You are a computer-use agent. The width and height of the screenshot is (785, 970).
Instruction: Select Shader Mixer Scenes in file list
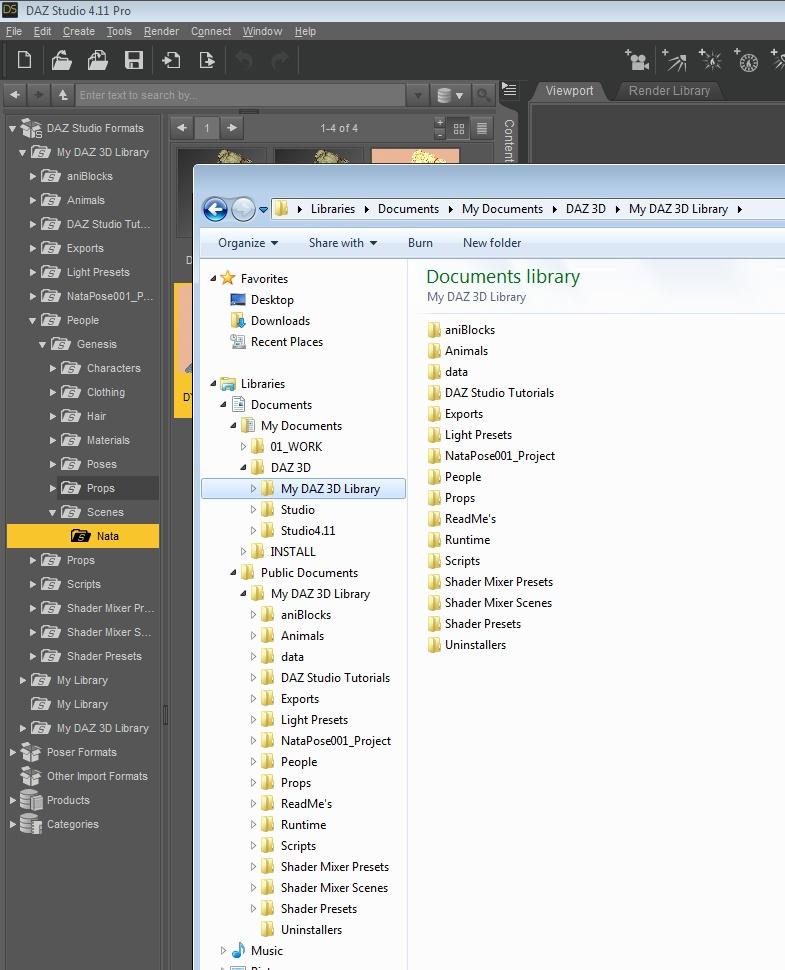(x=498, y=603)
